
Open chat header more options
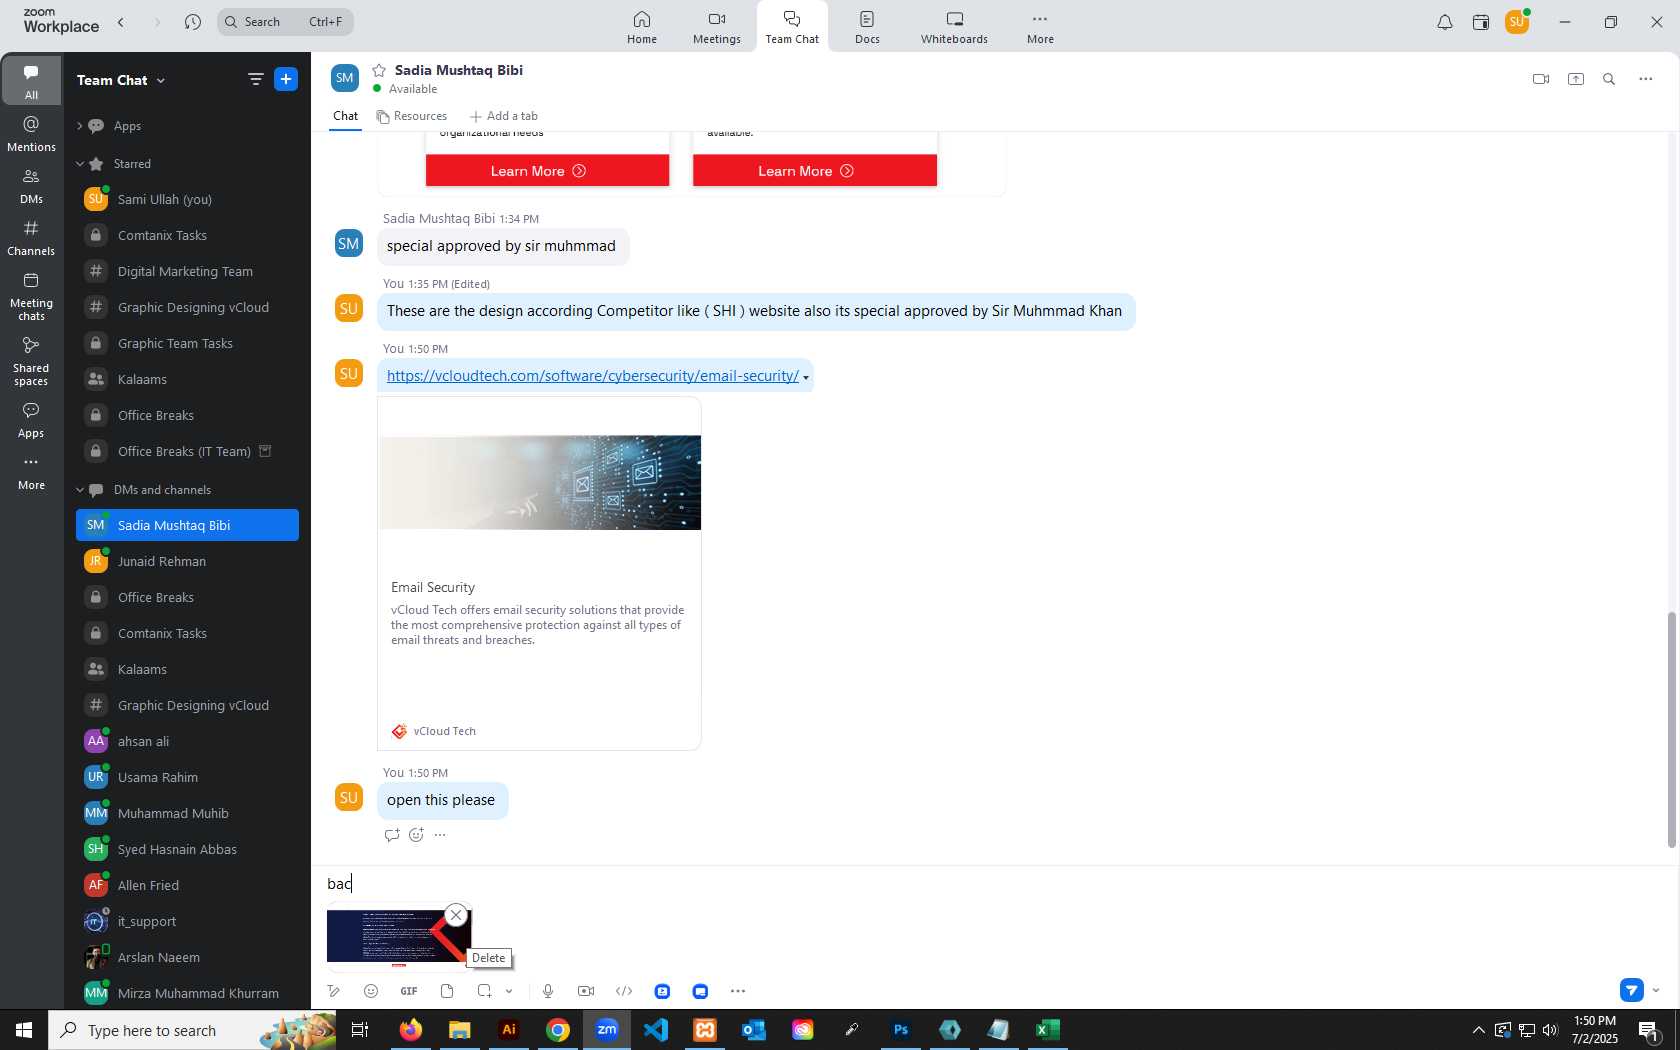point(1645,79)
